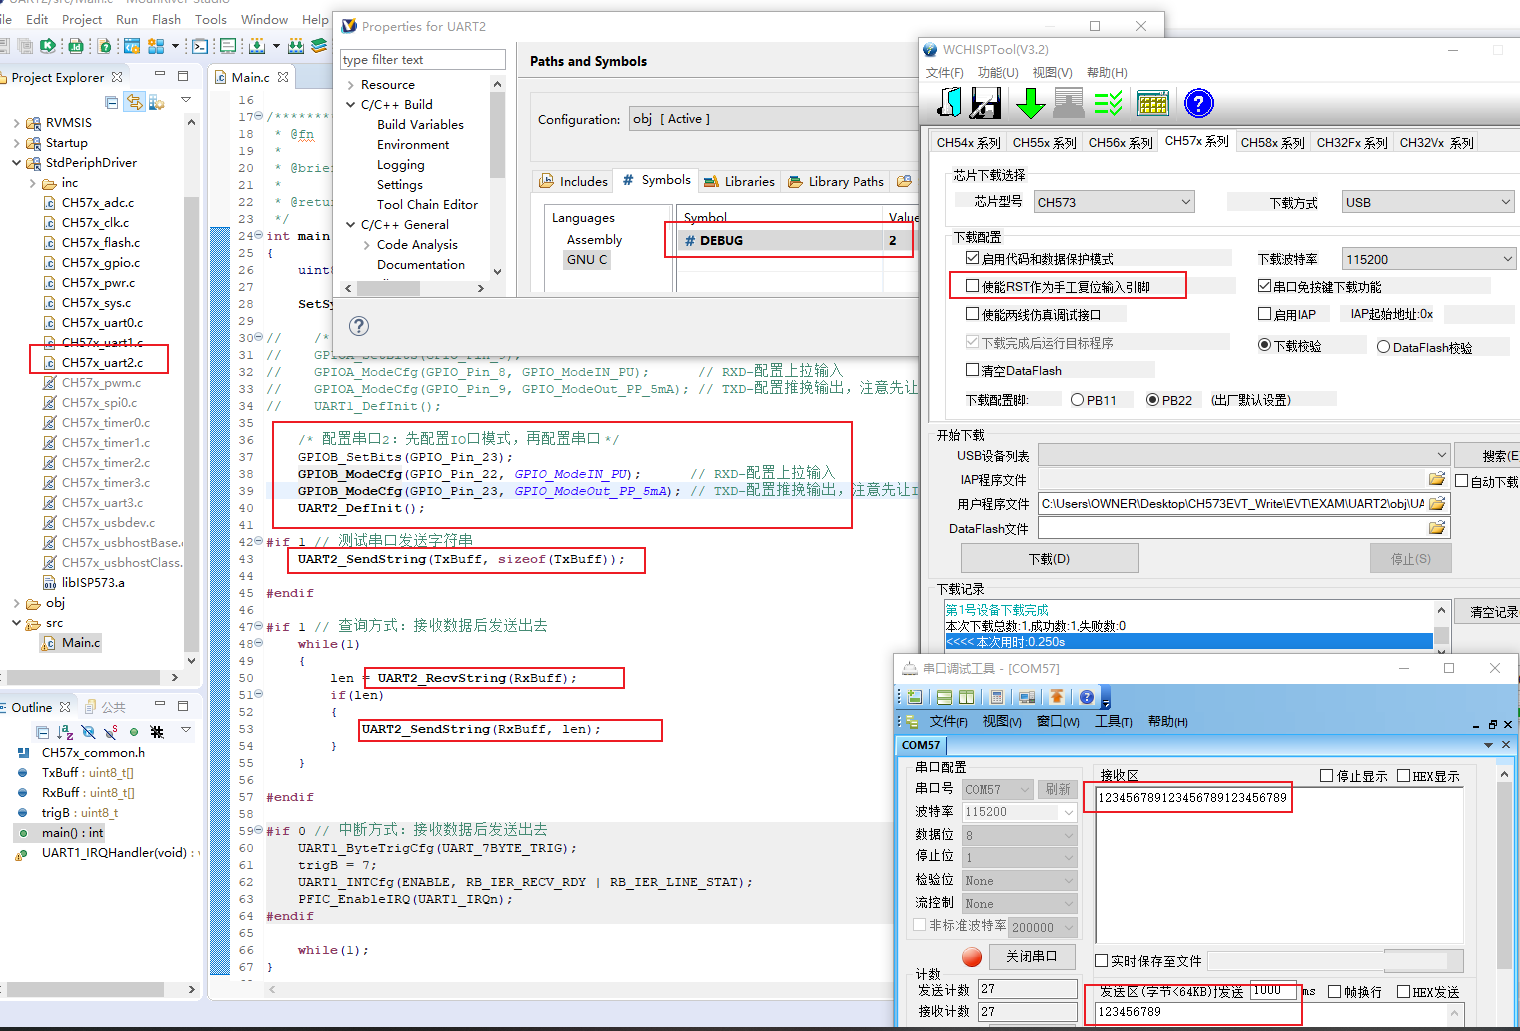Click the vertical tile icon in serial tool

(x=966, y=697)
